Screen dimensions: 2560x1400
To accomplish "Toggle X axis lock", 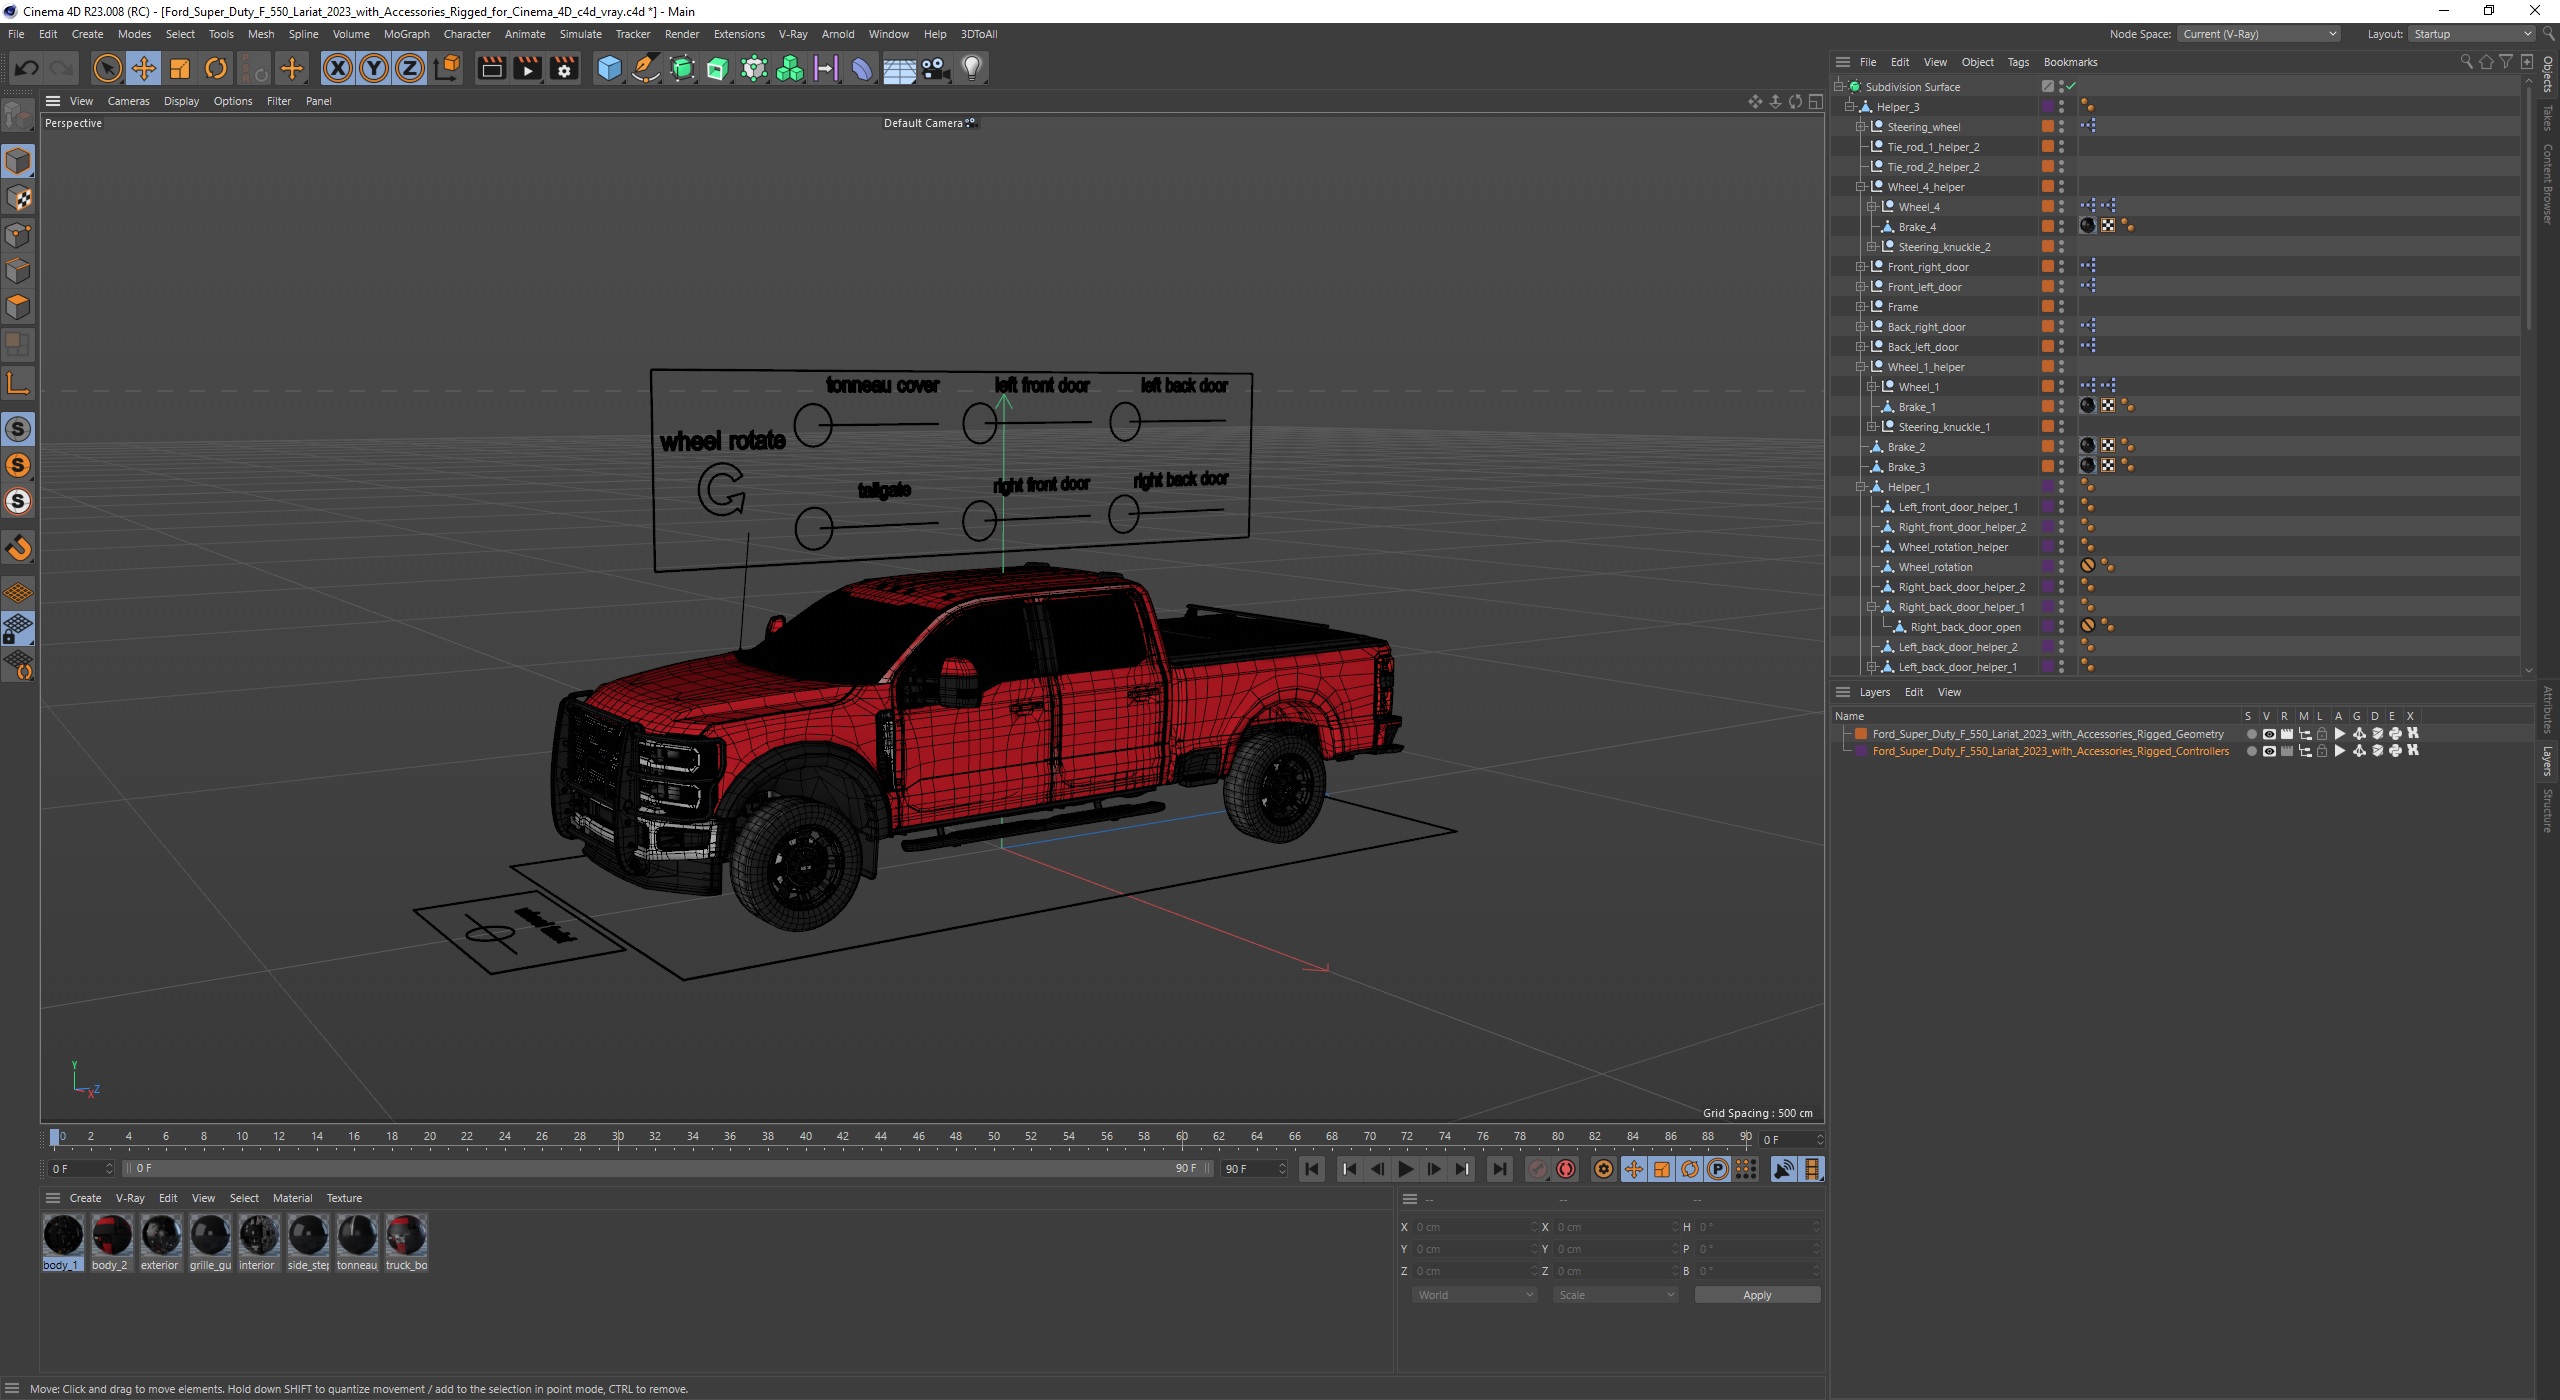I will pos(338,68).
